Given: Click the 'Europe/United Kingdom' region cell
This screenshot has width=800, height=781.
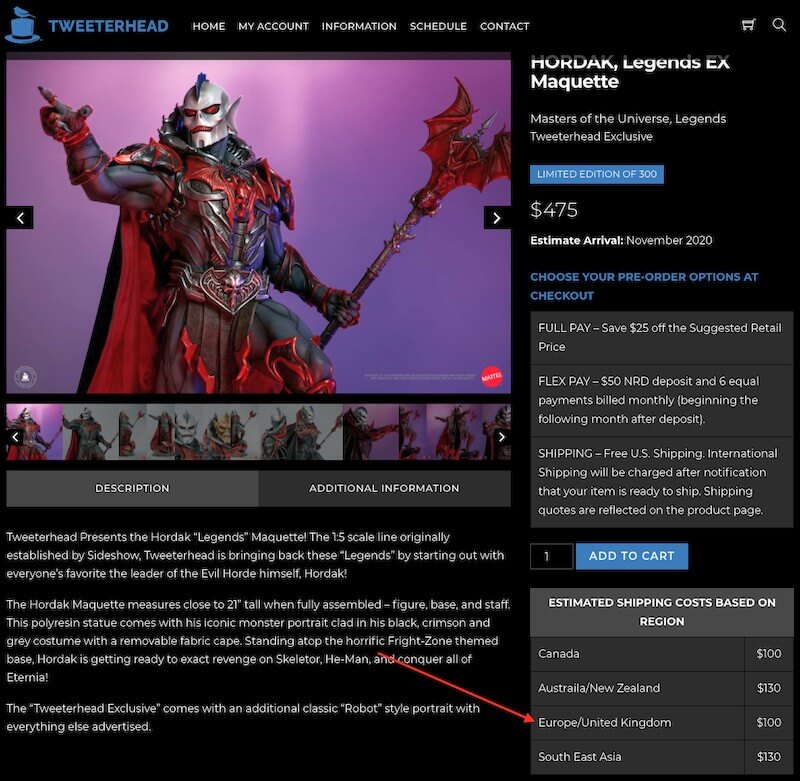Looking at the screenshot, I should pyautogui.click(x=637, y=723).
